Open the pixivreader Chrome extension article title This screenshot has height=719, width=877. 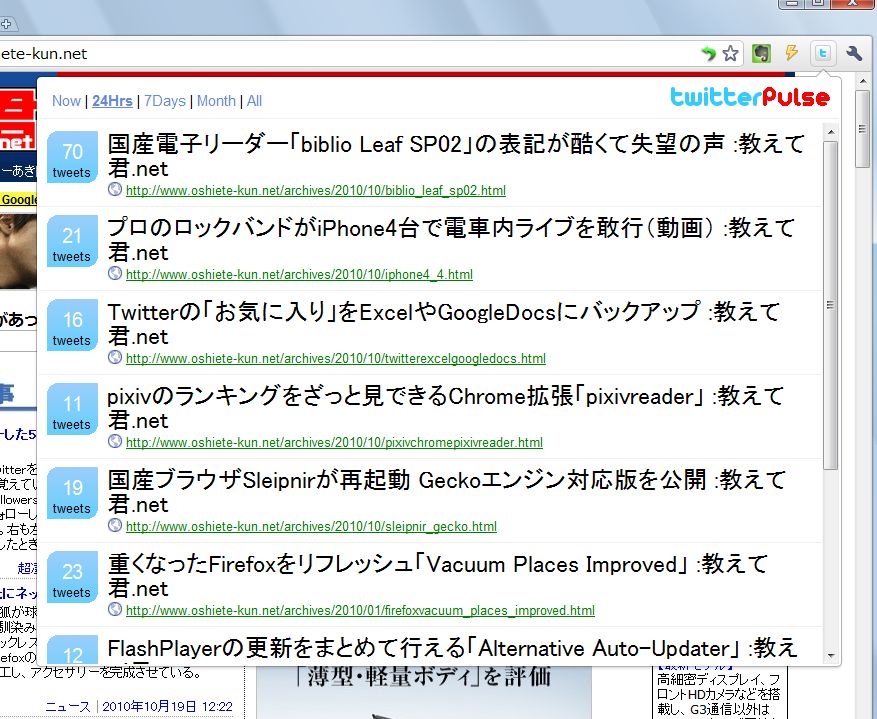coord(445,408)
